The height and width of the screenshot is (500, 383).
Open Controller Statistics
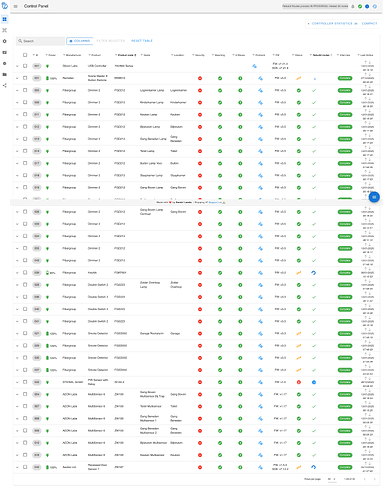click(x=333, y=23)
